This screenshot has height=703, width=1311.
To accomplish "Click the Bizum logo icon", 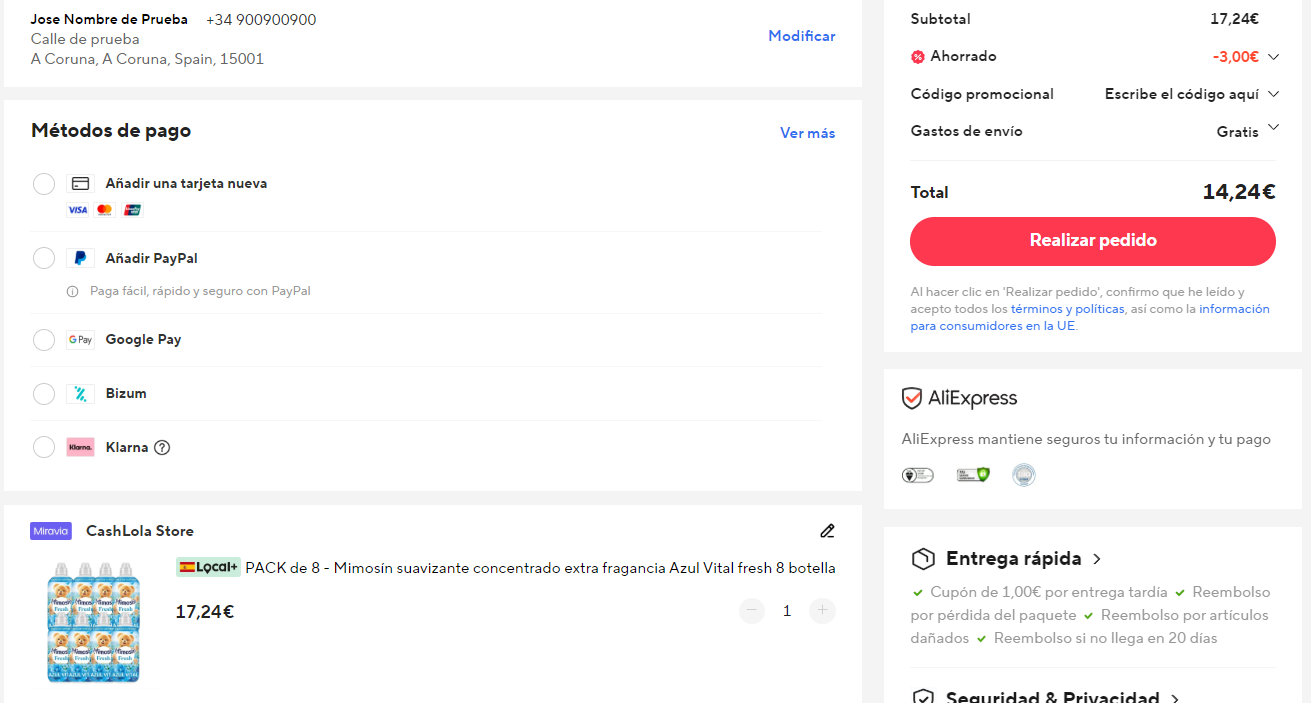I will point(81,394).
